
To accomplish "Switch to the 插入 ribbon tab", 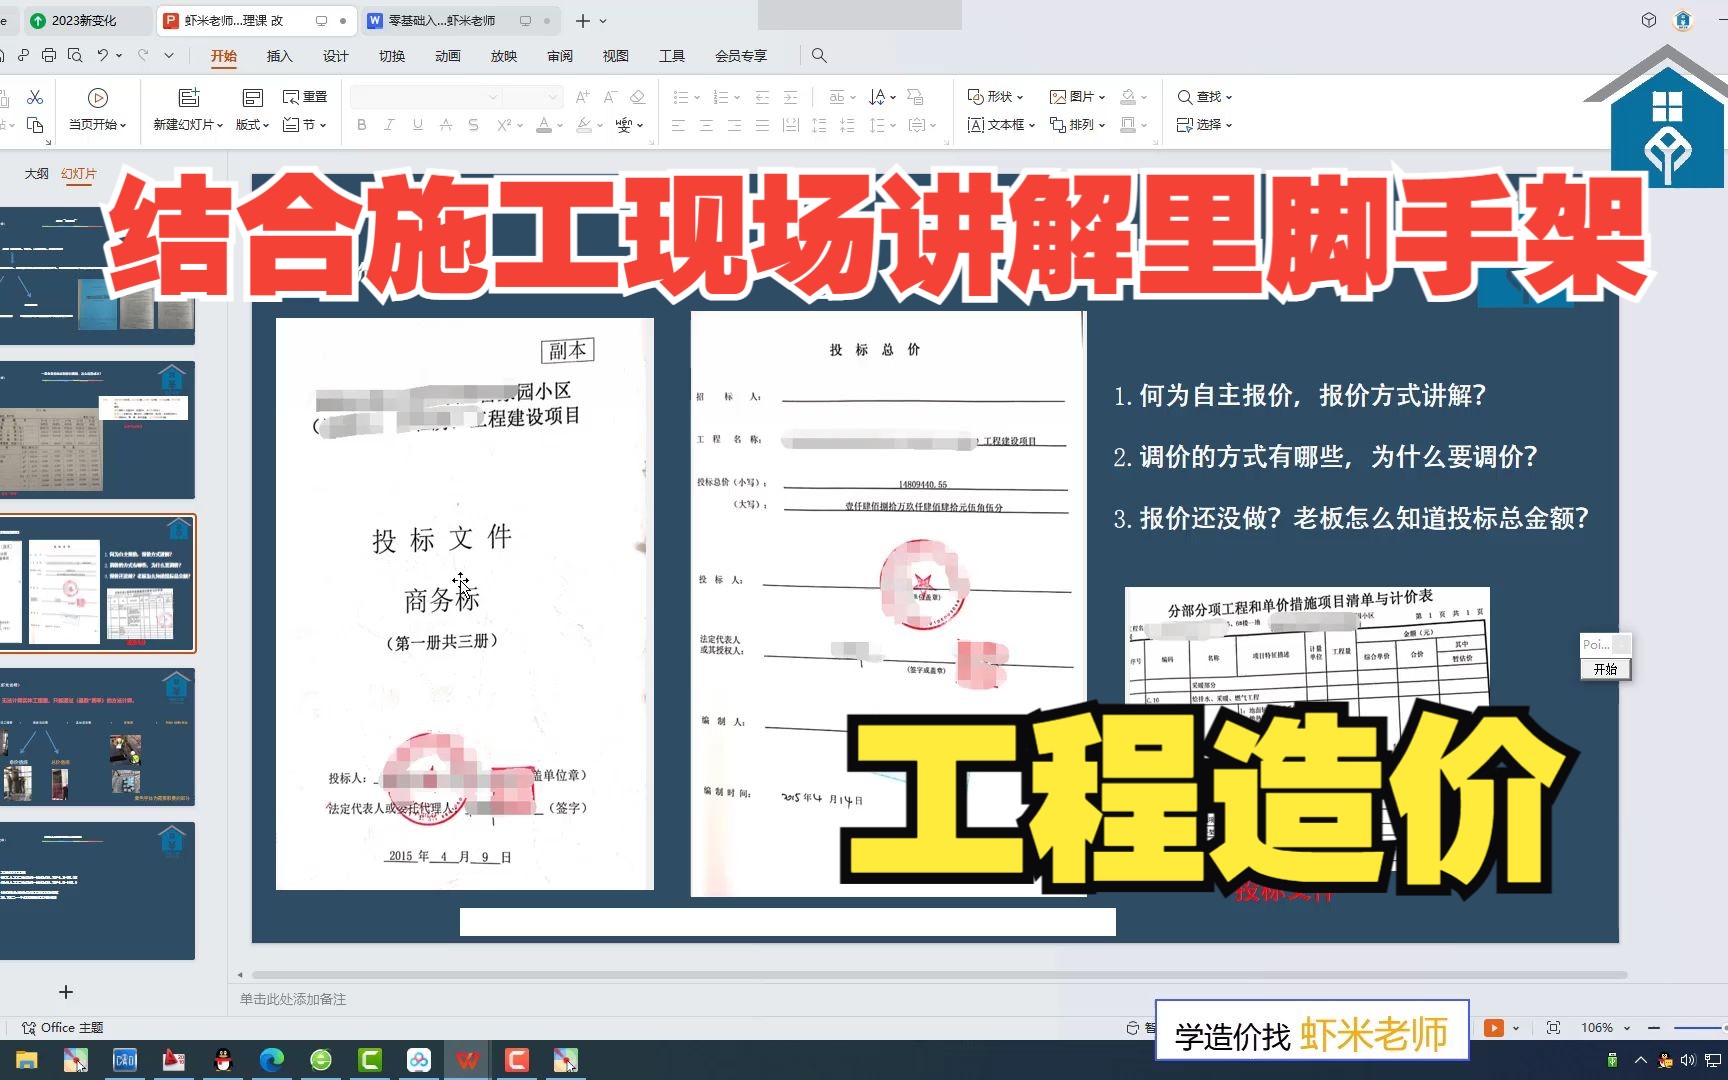I will [x=279, y=56].
